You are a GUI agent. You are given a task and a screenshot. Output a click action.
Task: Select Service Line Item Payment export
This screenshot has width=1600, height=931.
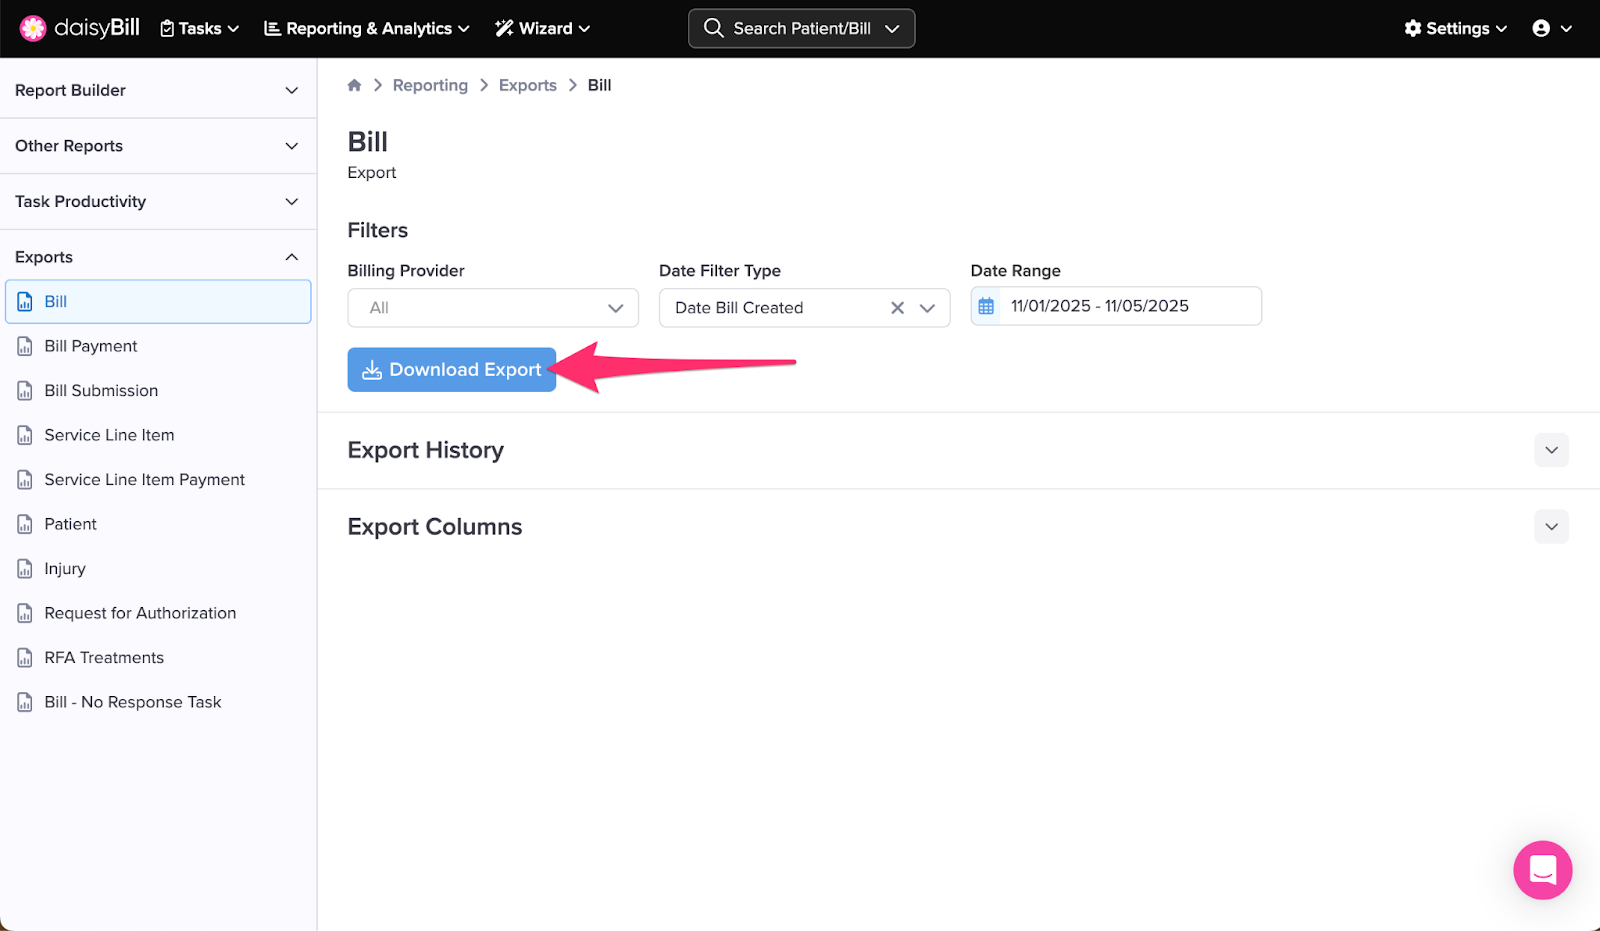(x=144, y=480)
